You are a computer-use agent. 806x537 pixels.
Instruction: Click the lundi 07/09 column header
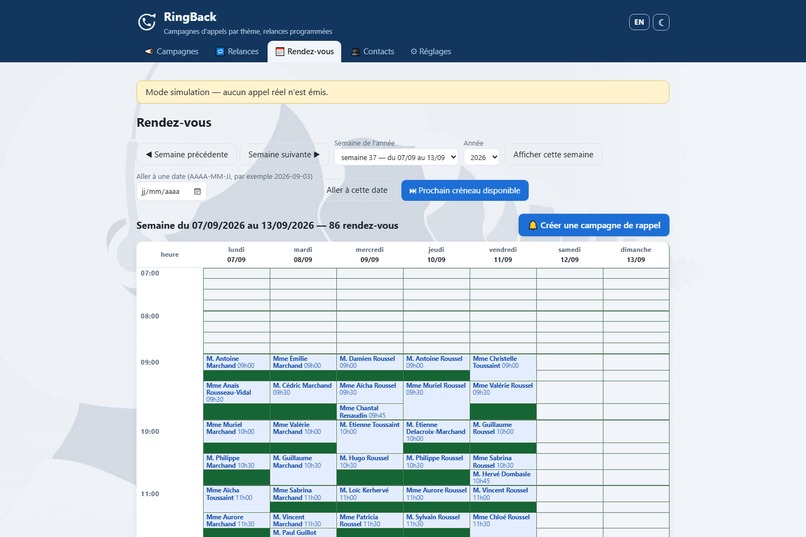pos(236,254)
